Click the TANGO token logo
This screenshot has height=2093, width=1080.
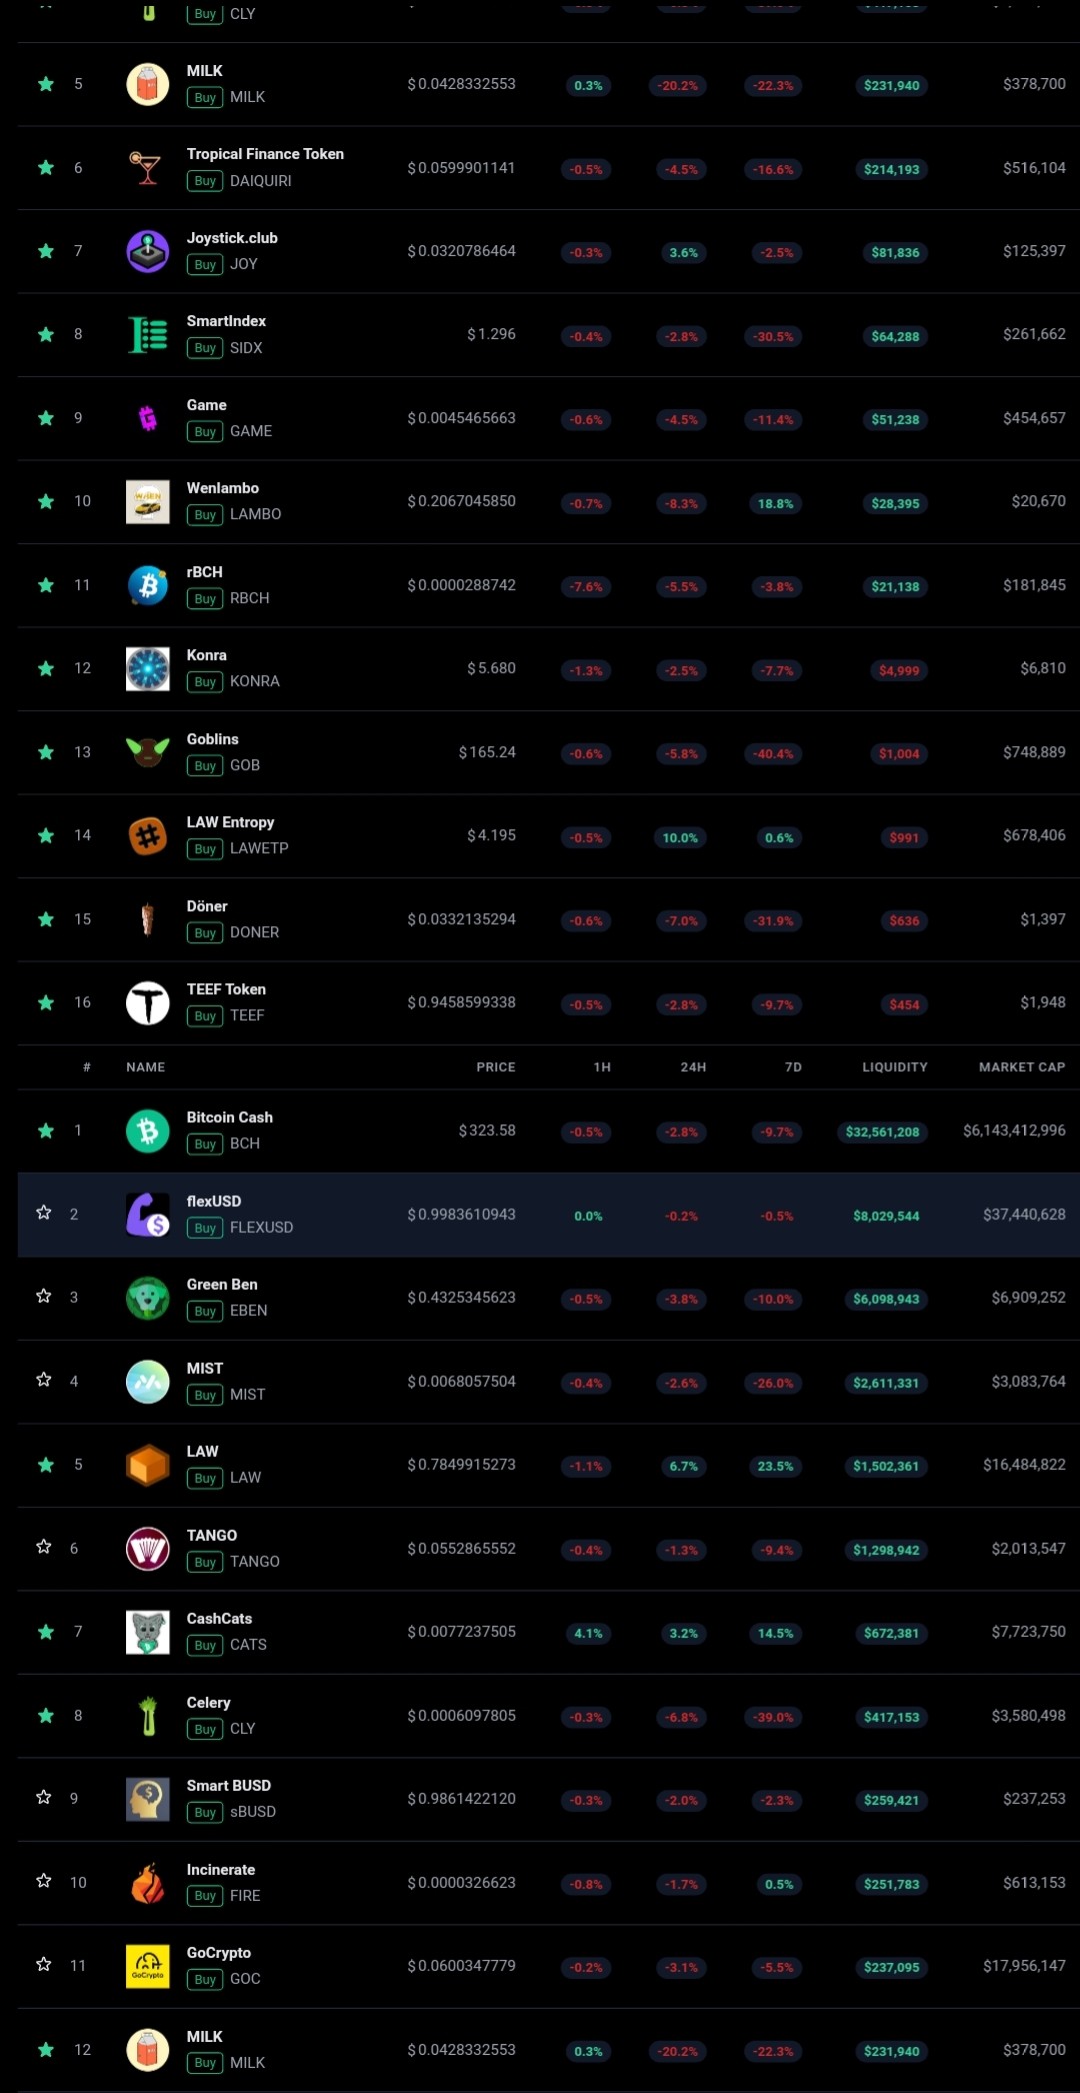pyautogui.click(x=148, y=1549)
